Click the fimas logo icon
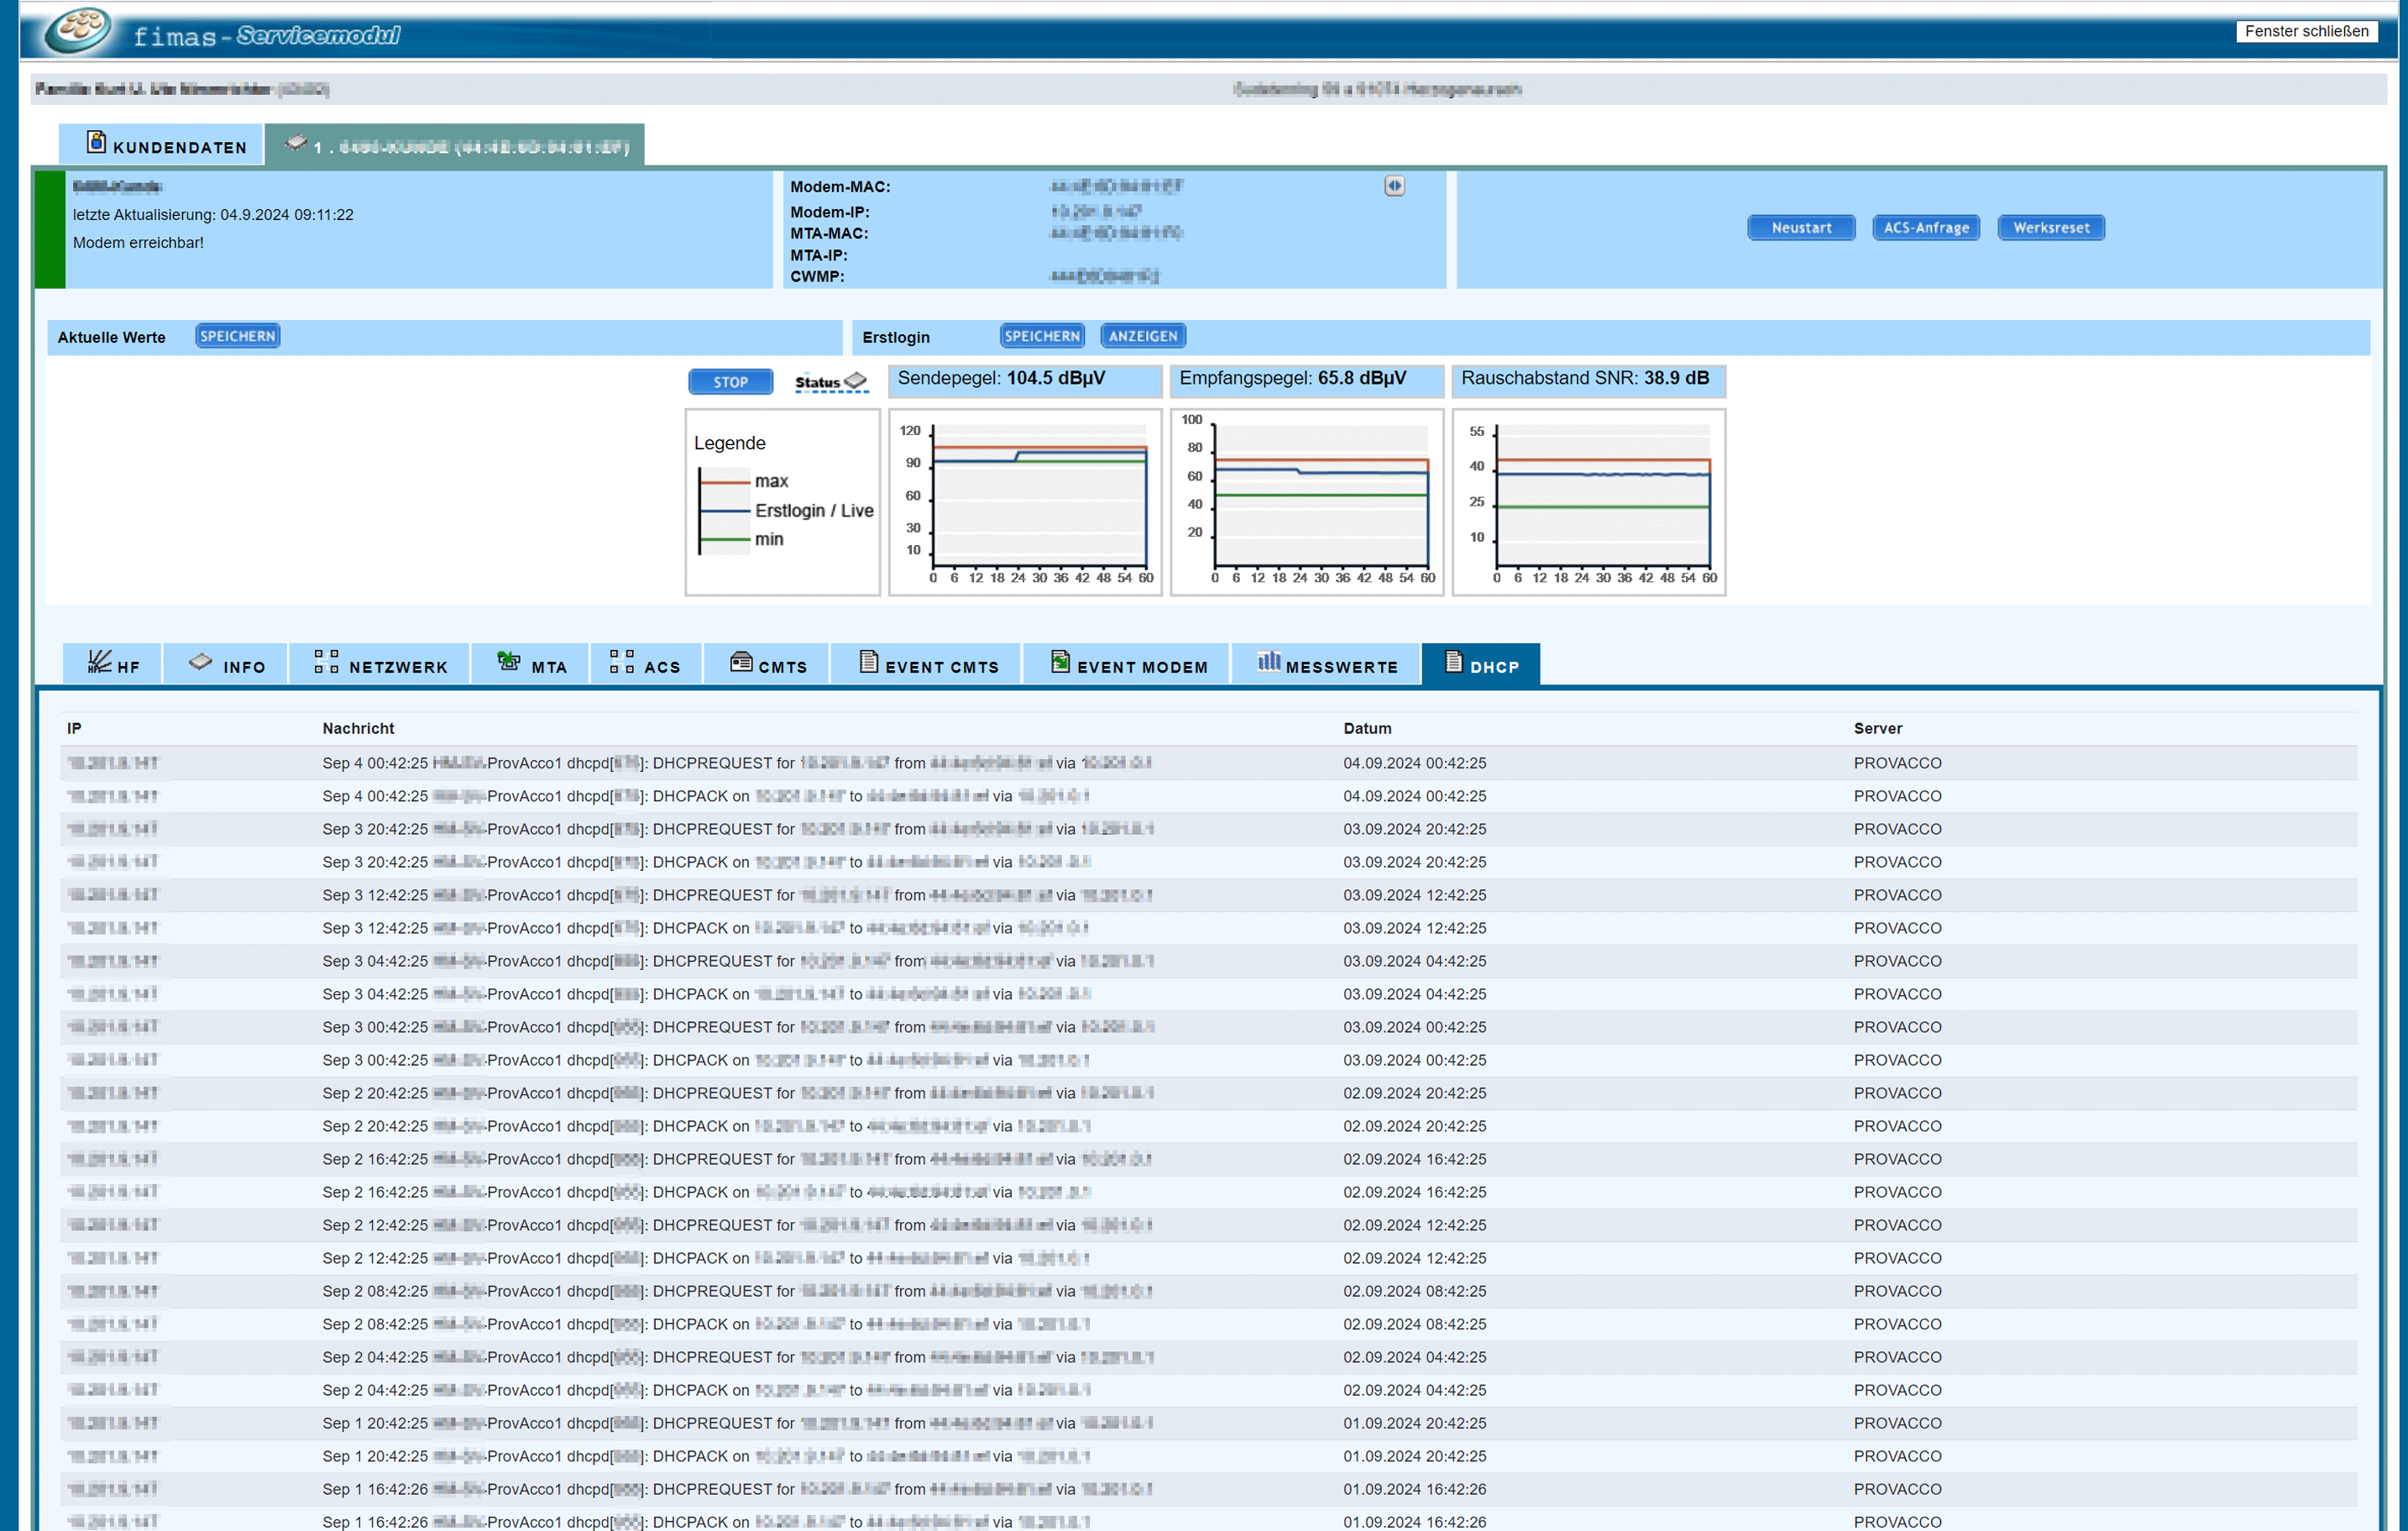Screen dimensions: 2408x1531 pyautogui.click(x=78, y=30)
